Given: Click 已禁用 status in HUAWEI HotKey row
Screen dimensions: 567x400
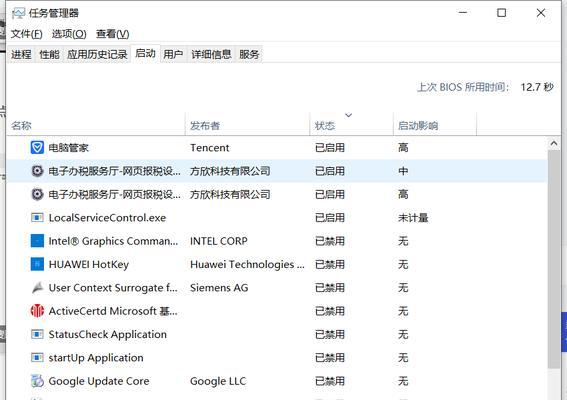Looking at the screenshot, I should (x=330, y=264).
